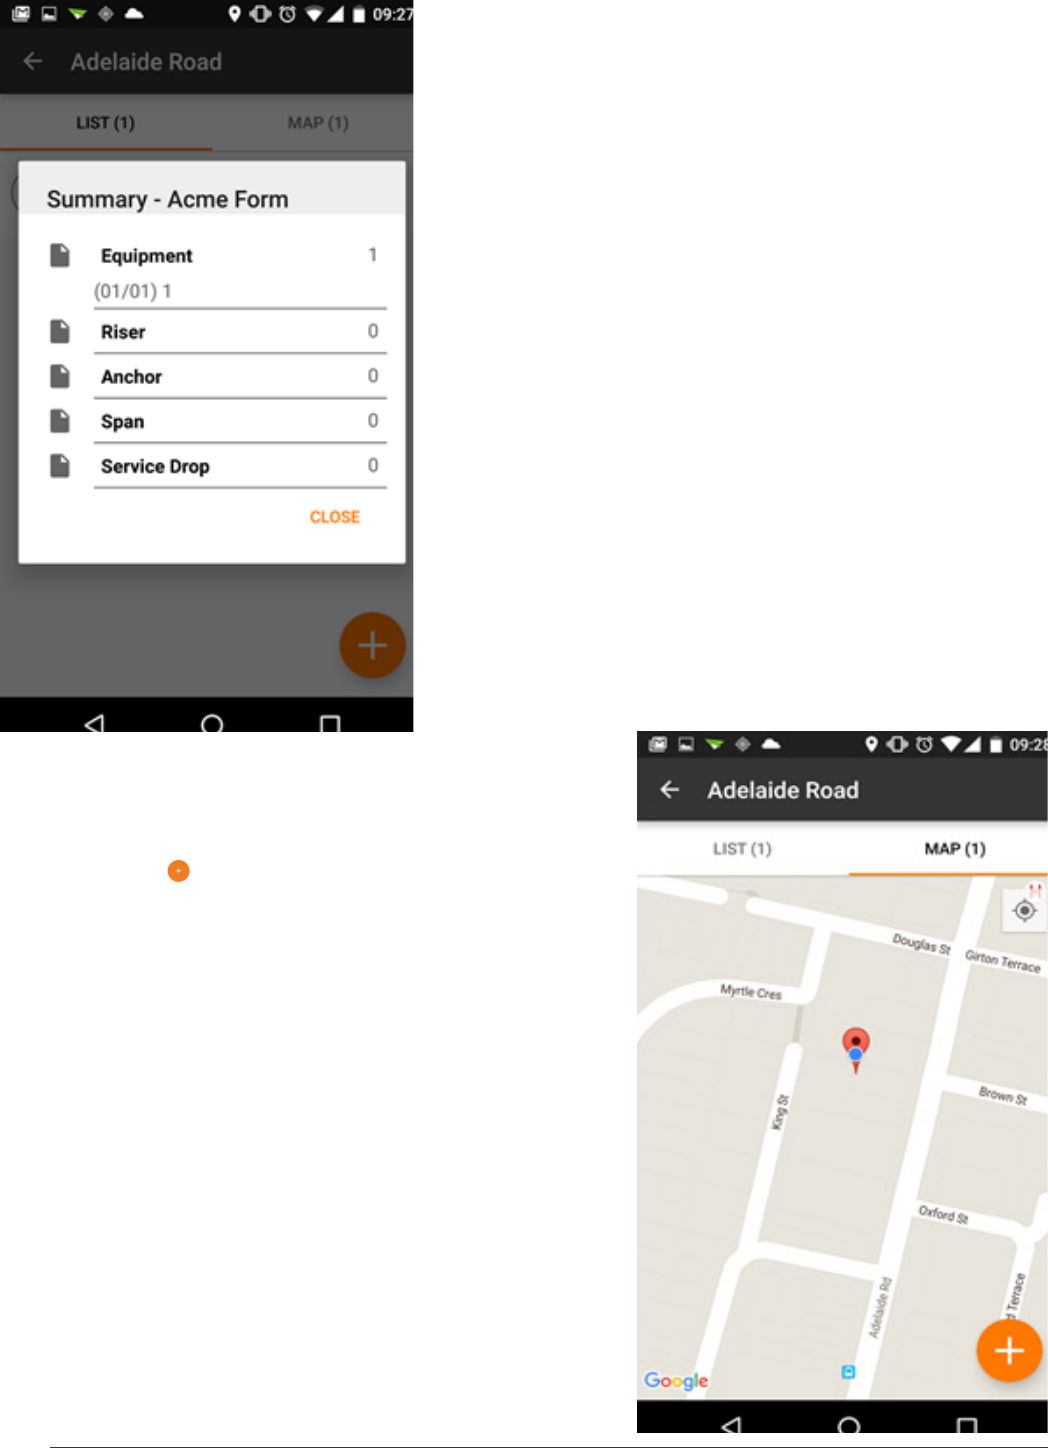This screenshot has height=1448, width=1048.
Task: Tap the document icon beside Service Drop
Action: (x=60, y=466)
